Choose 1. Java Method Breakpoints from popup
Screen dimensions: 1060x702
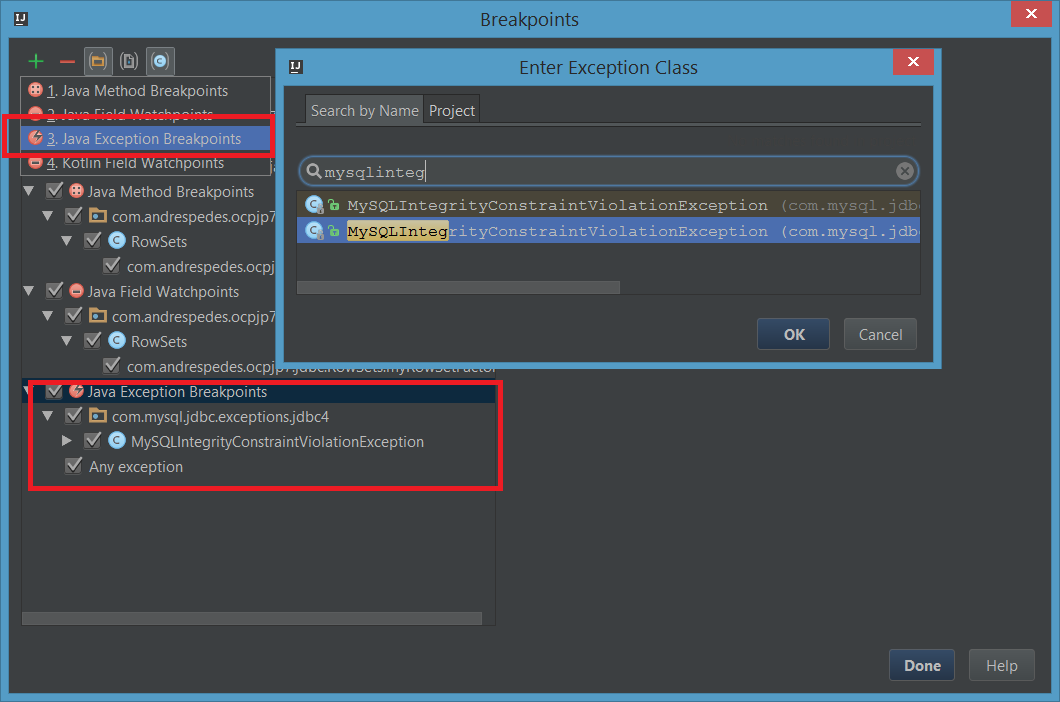pos(145,90)
